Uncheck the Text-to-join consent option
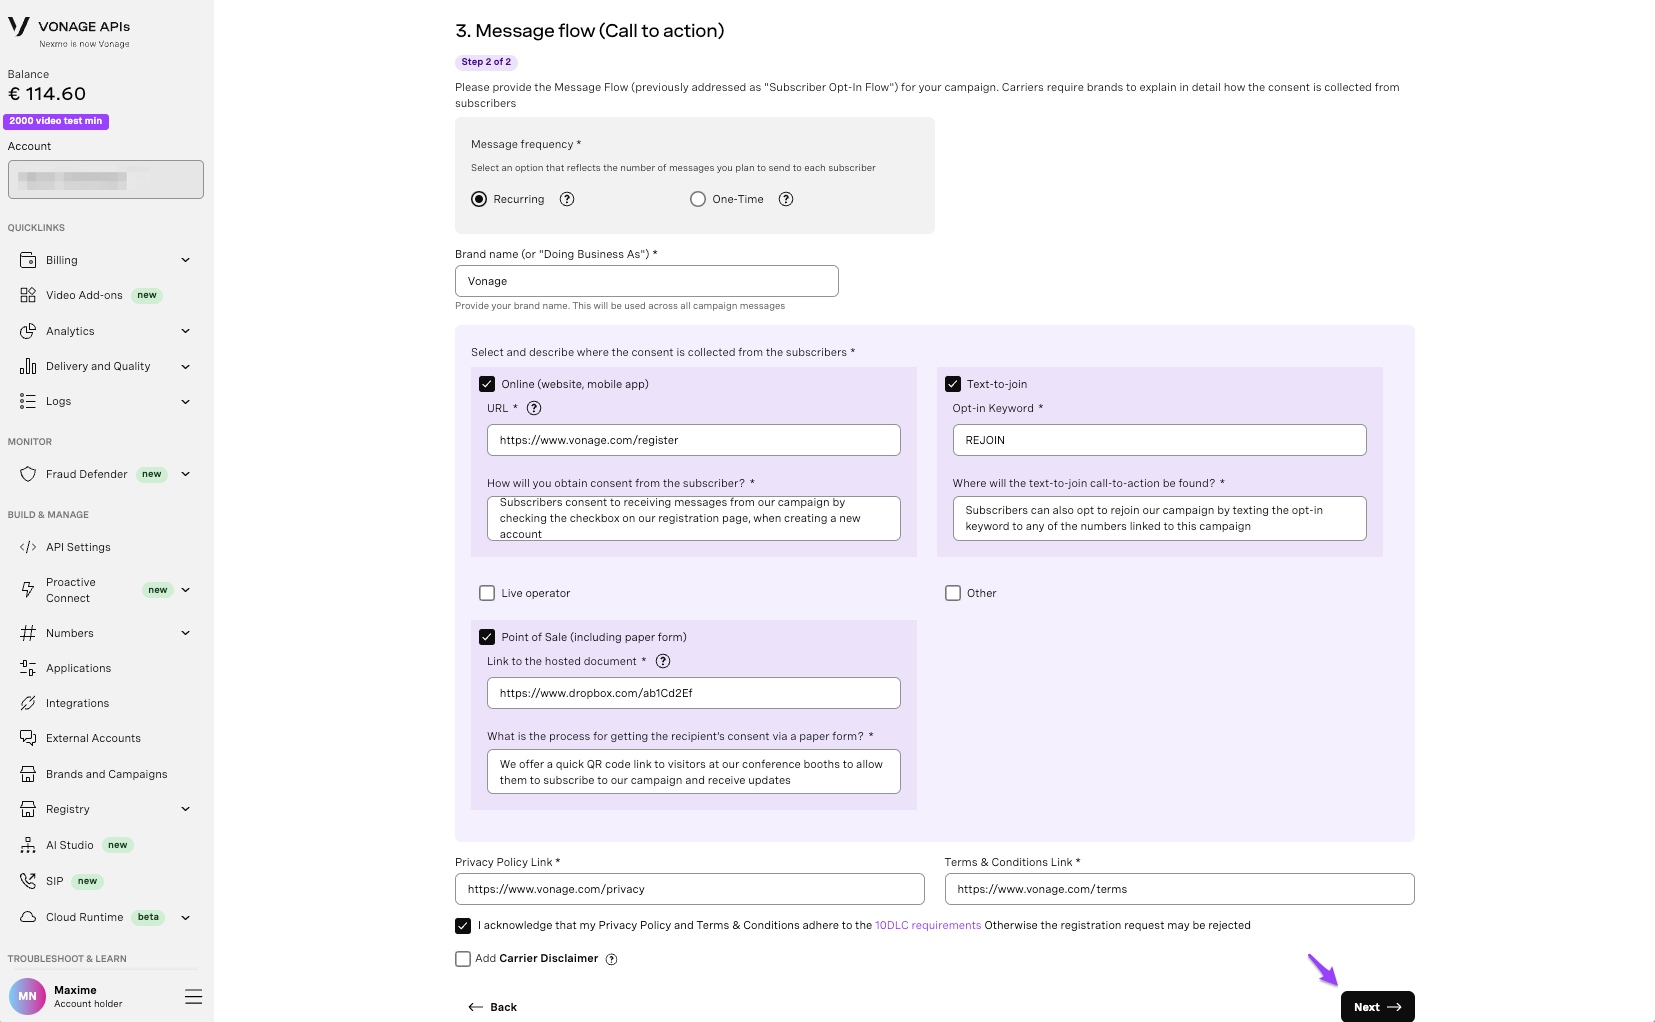The width and height of the screenshot is (1655, 1022). tap(953, 384)
